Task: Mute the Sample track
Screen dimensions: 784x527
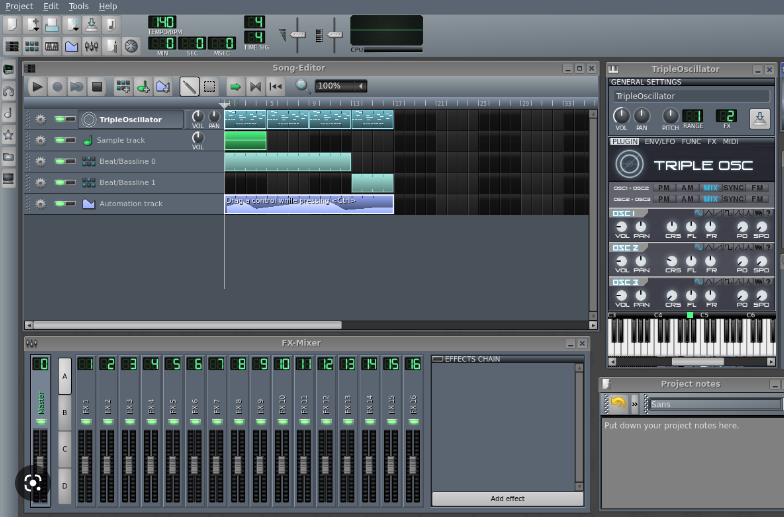Action: [61, 140]
